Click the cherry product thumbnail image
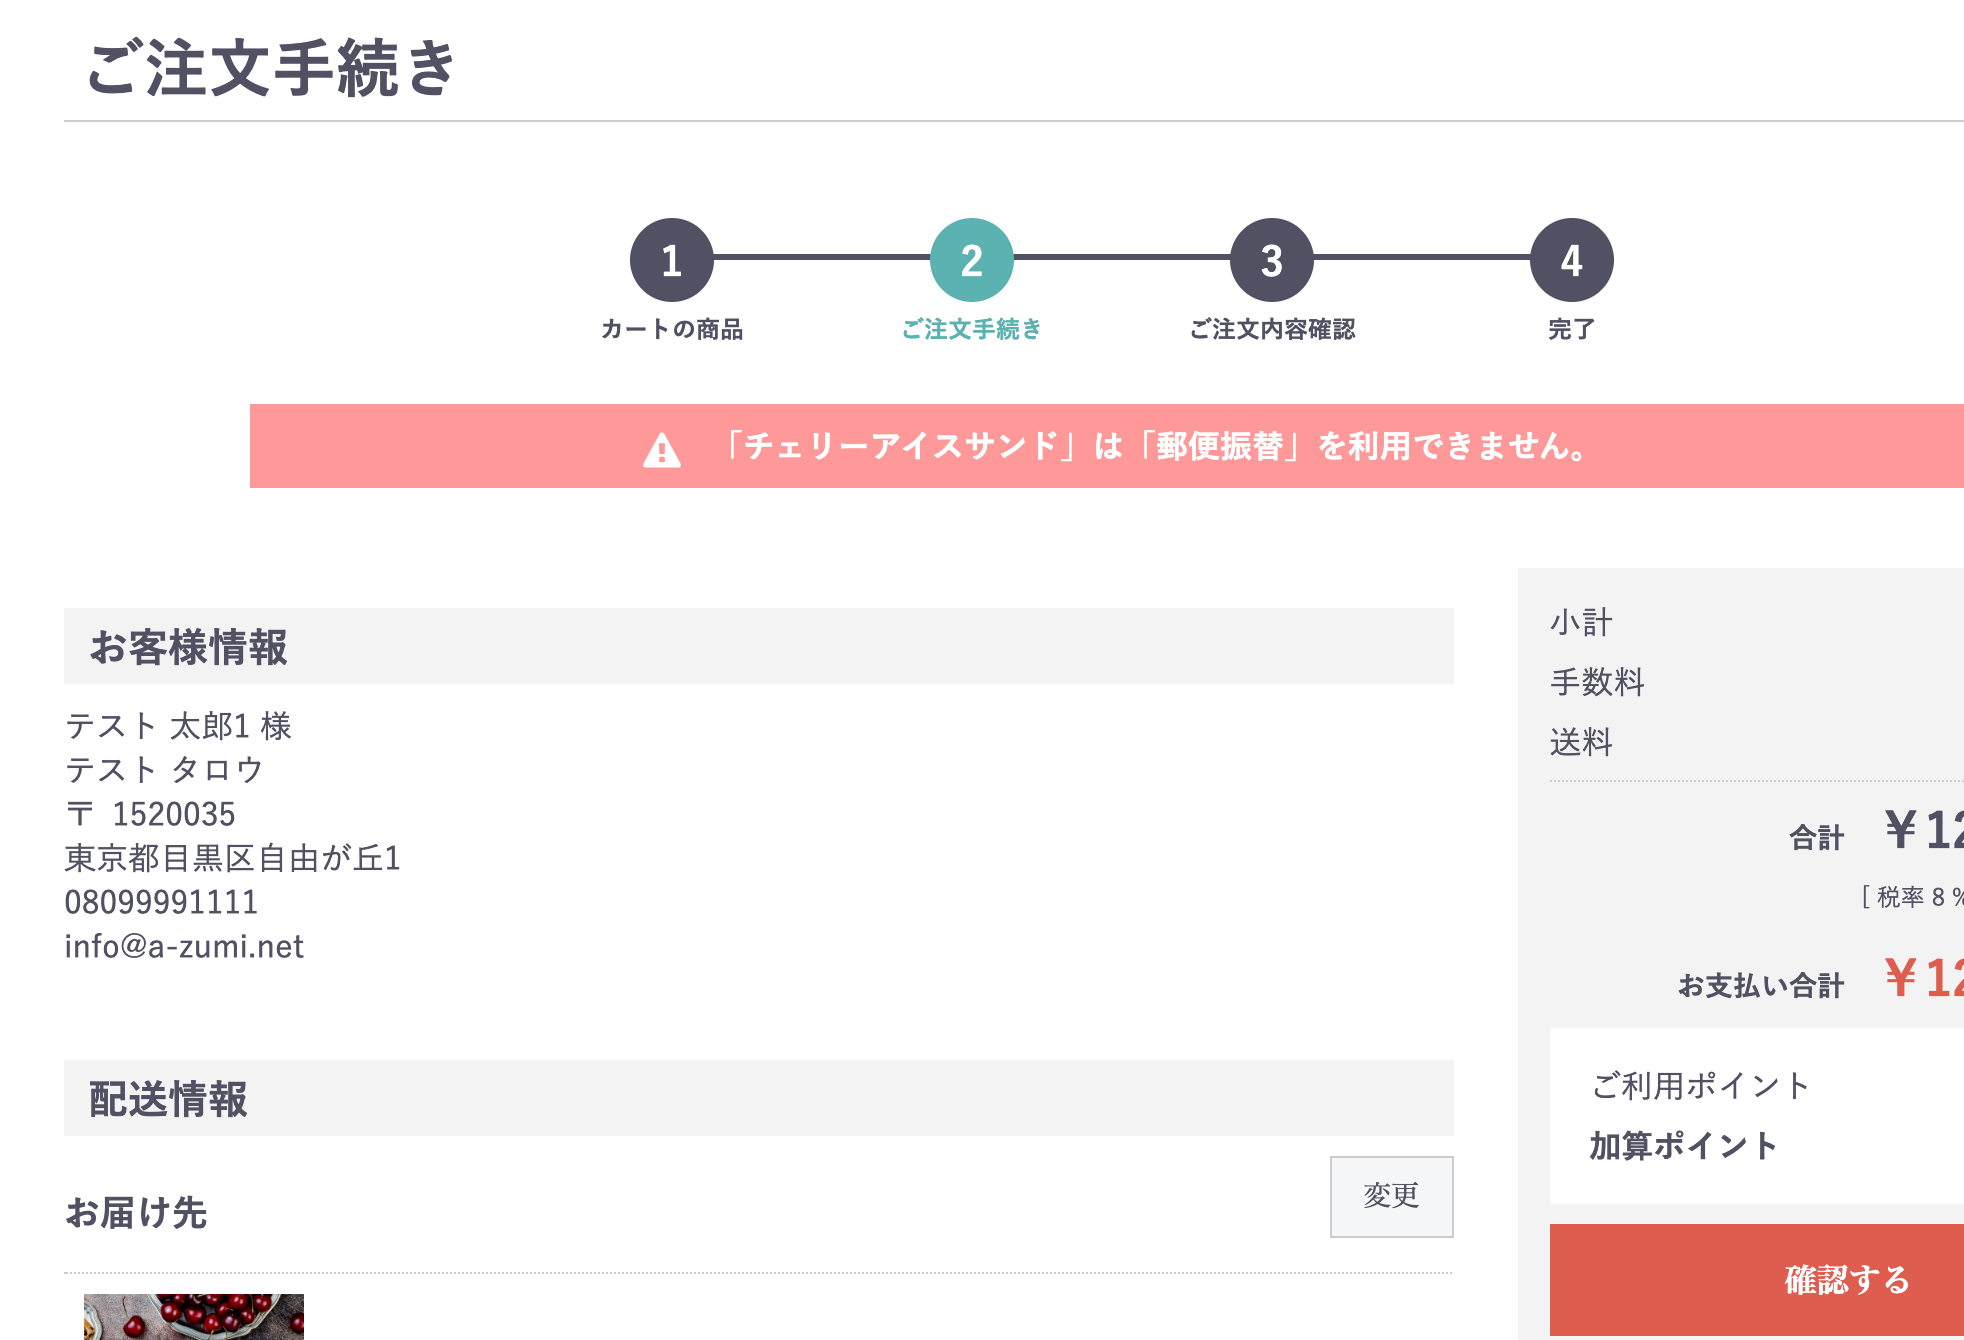The height and width of the screenshot is (1340, 1964). click(x=194, y=1316)
